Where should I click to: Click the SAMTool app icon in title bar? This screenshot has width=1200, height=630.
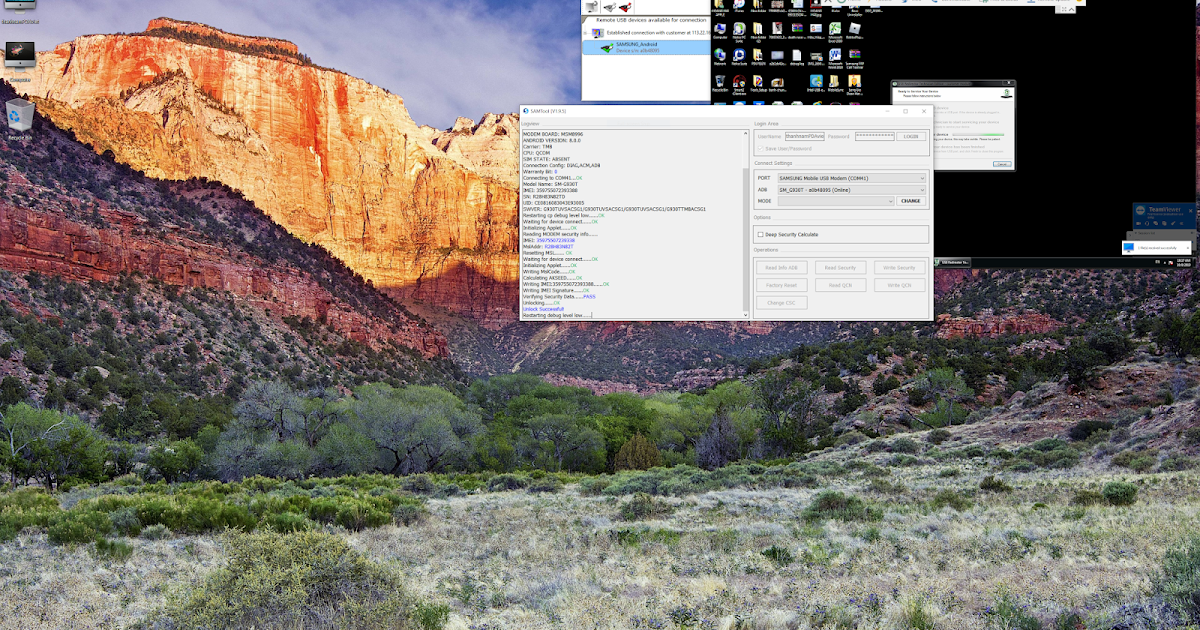[526, 110]
